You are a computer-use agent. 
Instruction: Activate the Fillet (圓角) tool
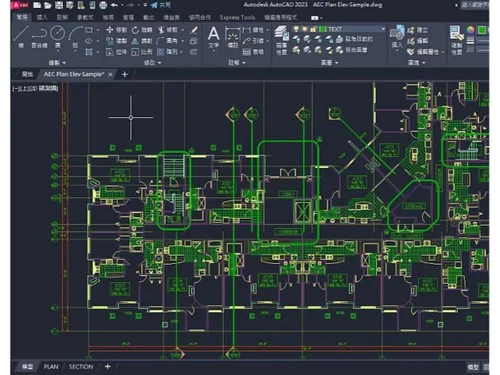(x=167, y=41)
